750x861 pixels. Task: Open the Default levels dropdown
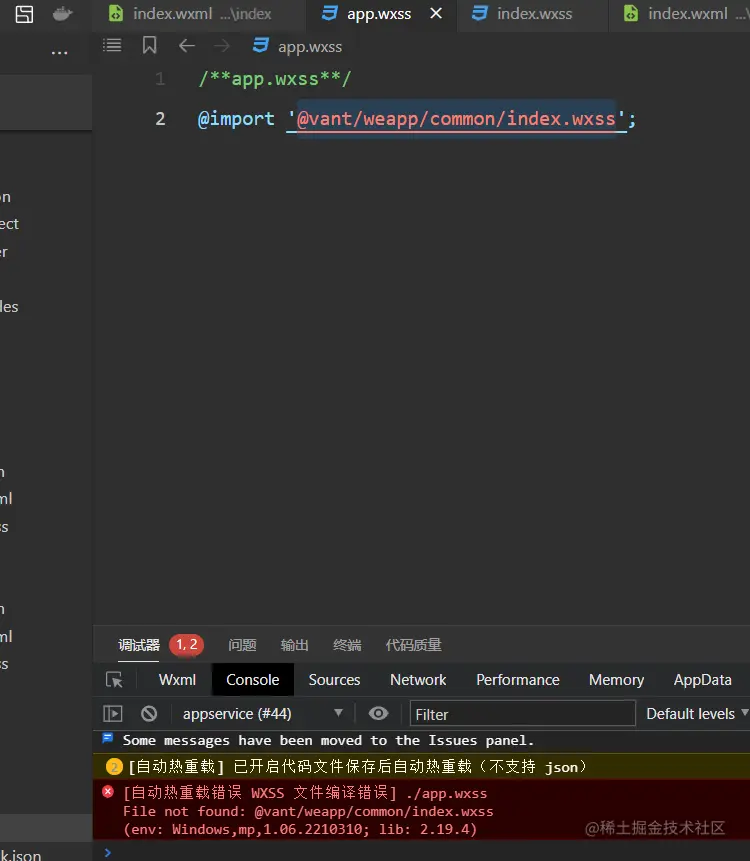(697, 714)
